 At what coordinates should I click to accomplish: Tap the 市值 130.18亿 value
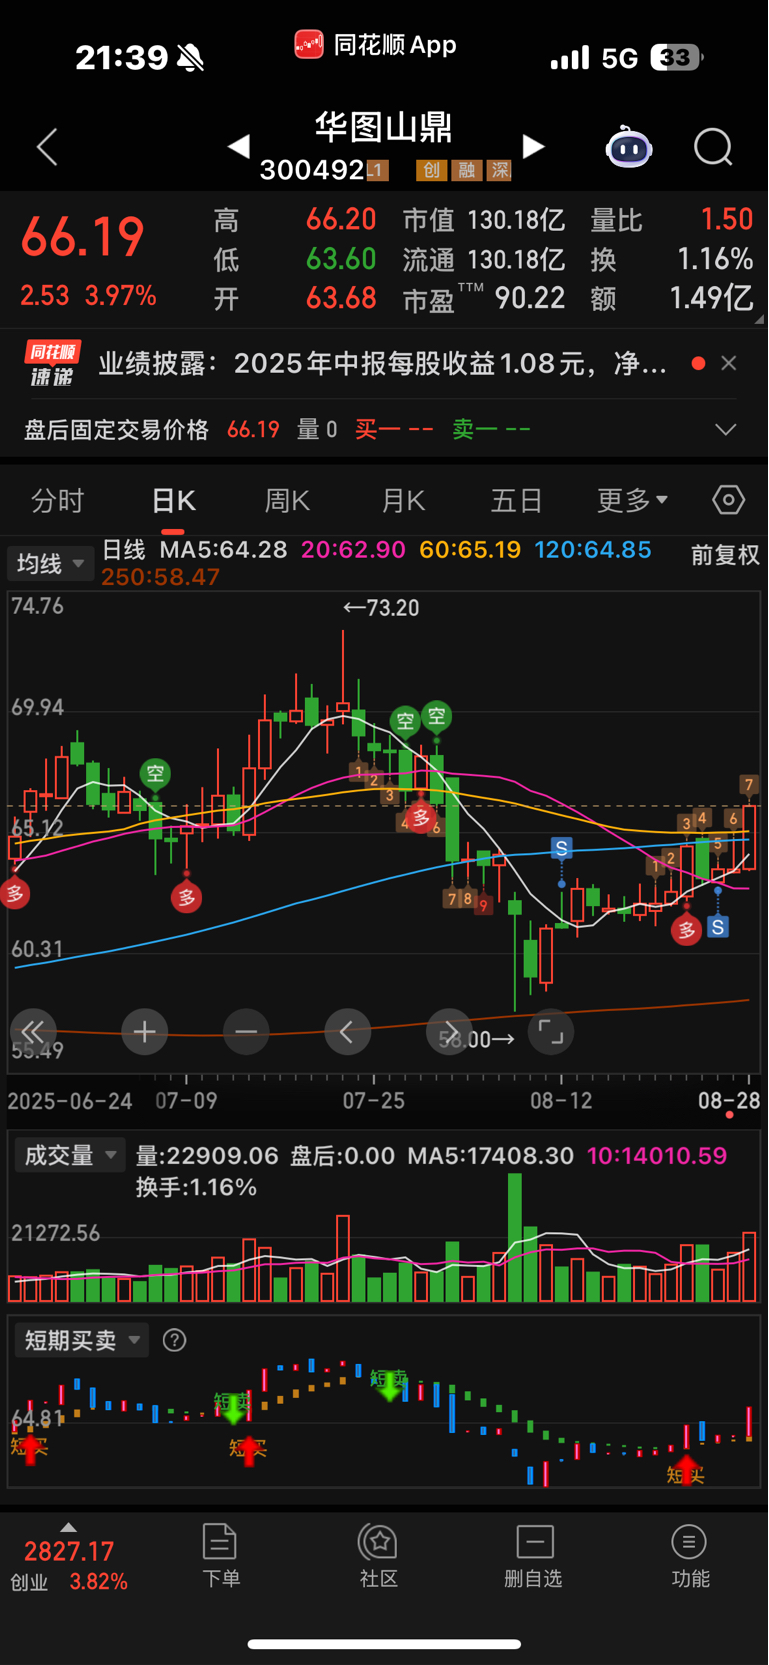[x=516, y=219]
